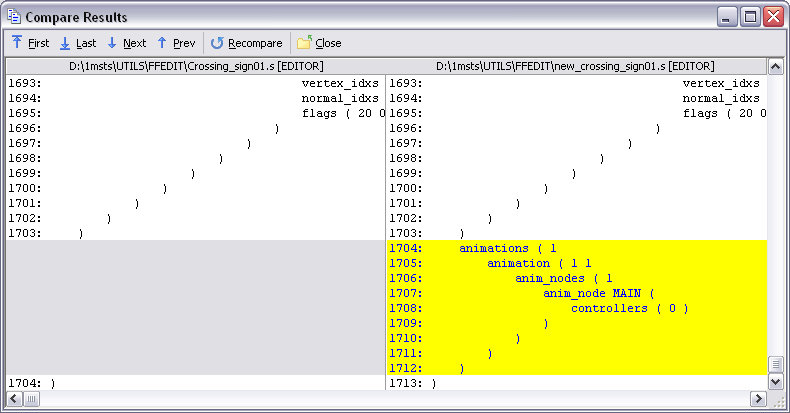Close the Compare Results window with X
Screen dimensions: 790x413
[x=773, y=17]
